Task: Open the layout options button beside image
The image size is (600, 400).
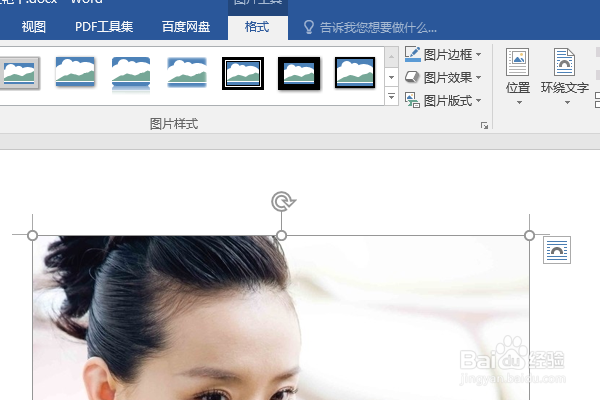Action: [557, 250]
